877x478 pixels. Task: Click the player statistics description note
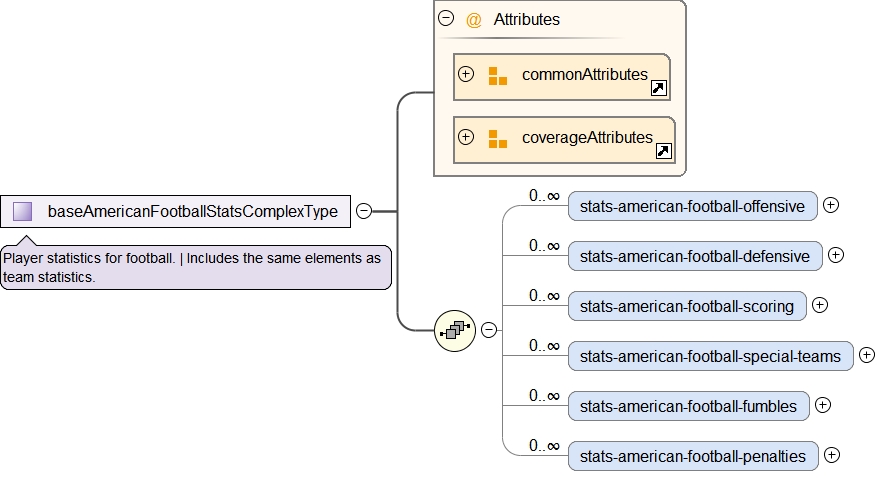(196, 268)
